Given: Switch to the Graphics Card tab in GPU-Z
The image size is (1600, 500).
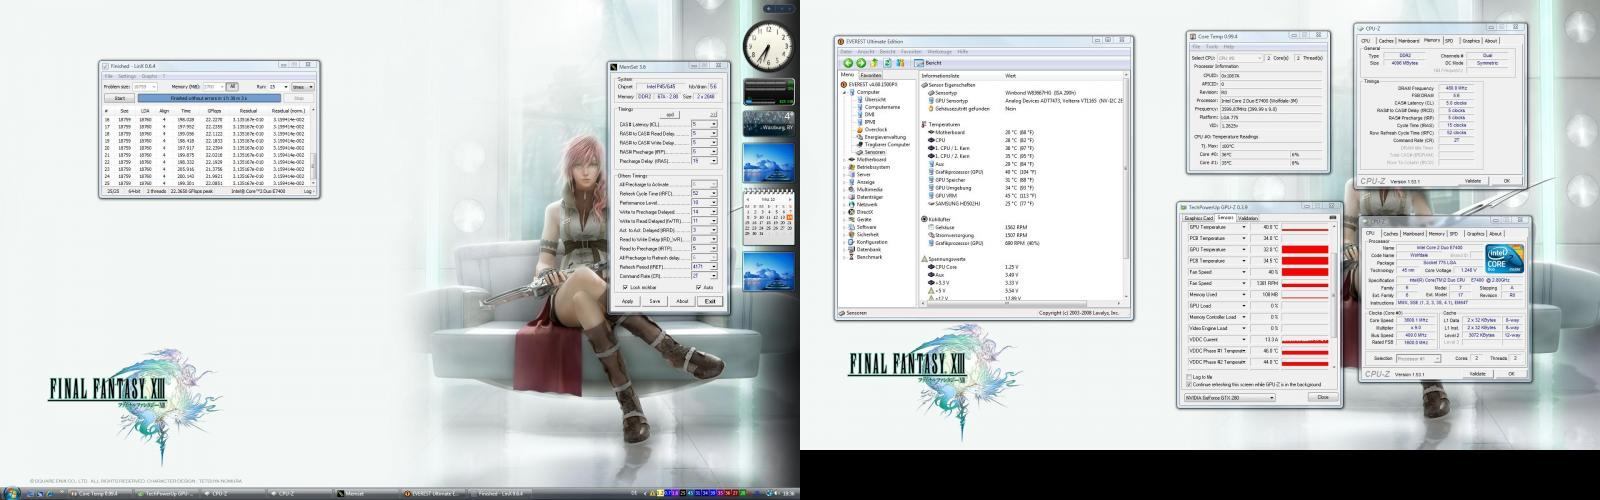Looking at the screenshot, I should tap(1199, 218).
